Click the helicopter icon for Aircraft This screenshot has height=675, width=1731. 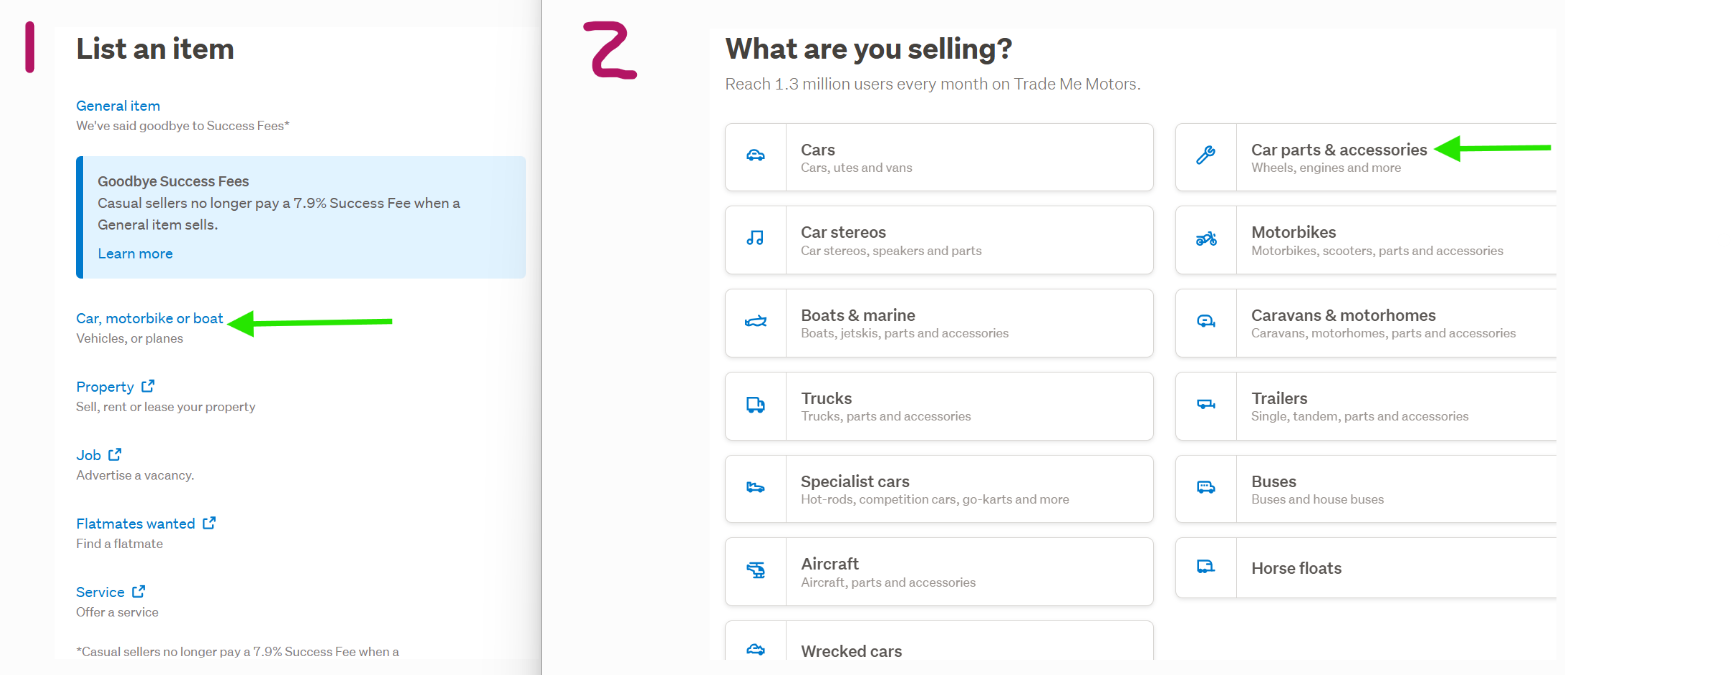coord(756,570)
